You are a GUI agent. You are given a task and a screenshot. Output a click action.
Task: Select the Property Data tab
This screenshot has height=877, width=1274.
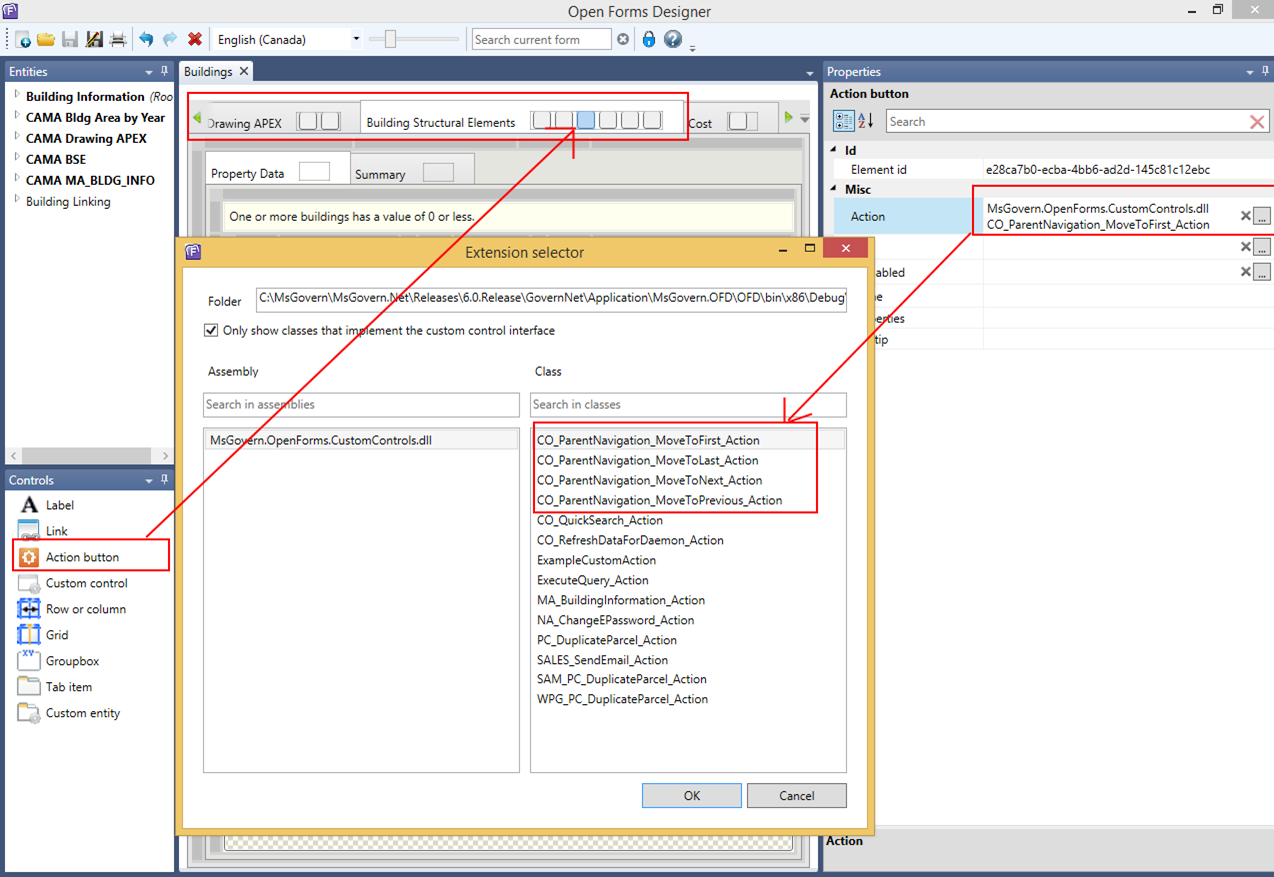tap(247, 173)
